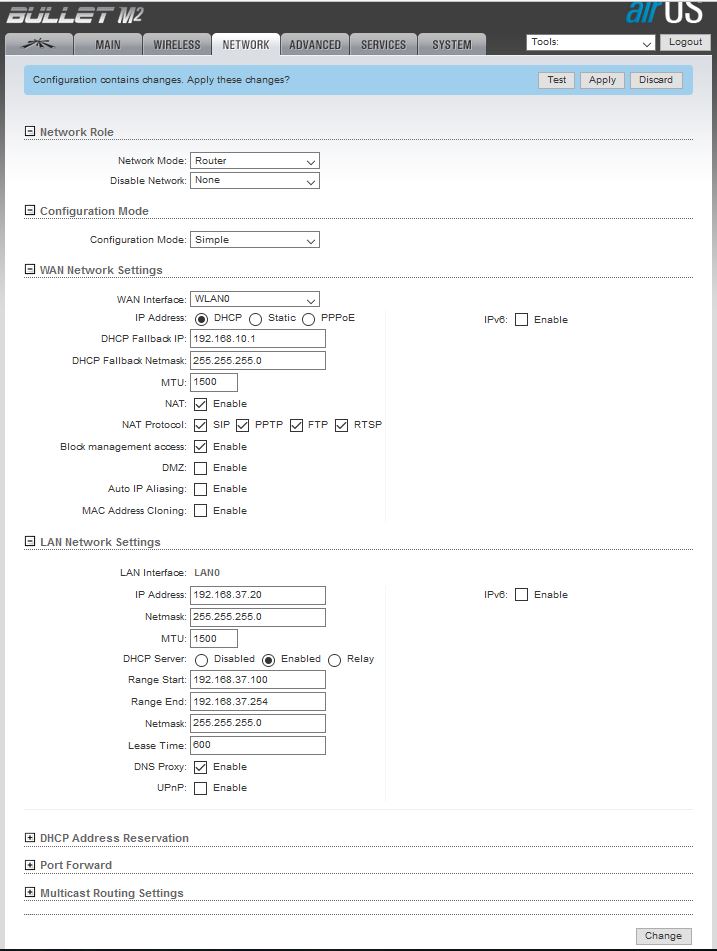The height and width of the screenshot is (951, 717).
Task: Enable the UPnP checkbox
Action: coord(201,788)
